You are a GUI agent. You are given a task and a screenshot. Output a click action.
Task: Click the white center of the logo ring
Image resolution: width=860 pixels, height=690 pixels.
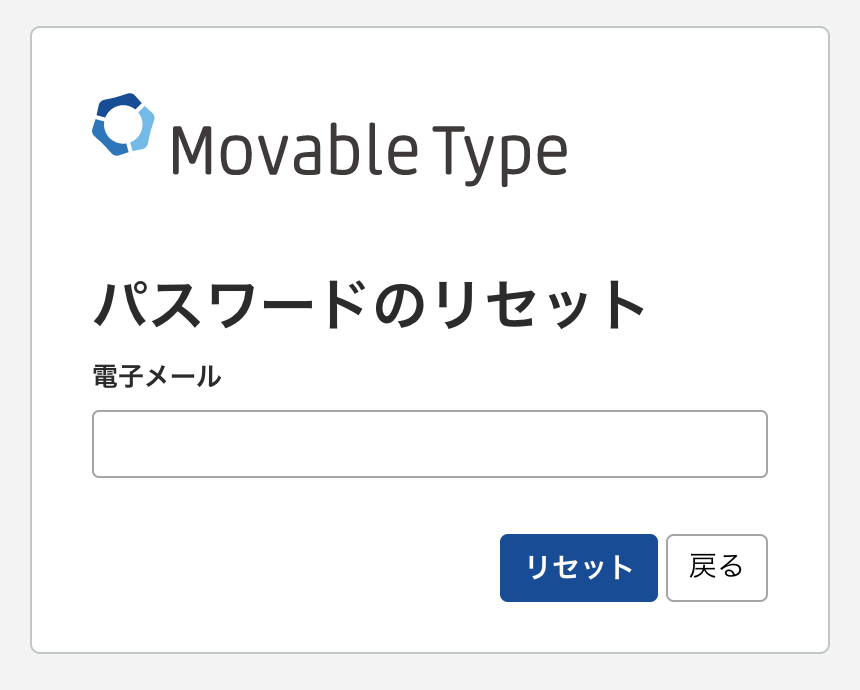[123, 124]
